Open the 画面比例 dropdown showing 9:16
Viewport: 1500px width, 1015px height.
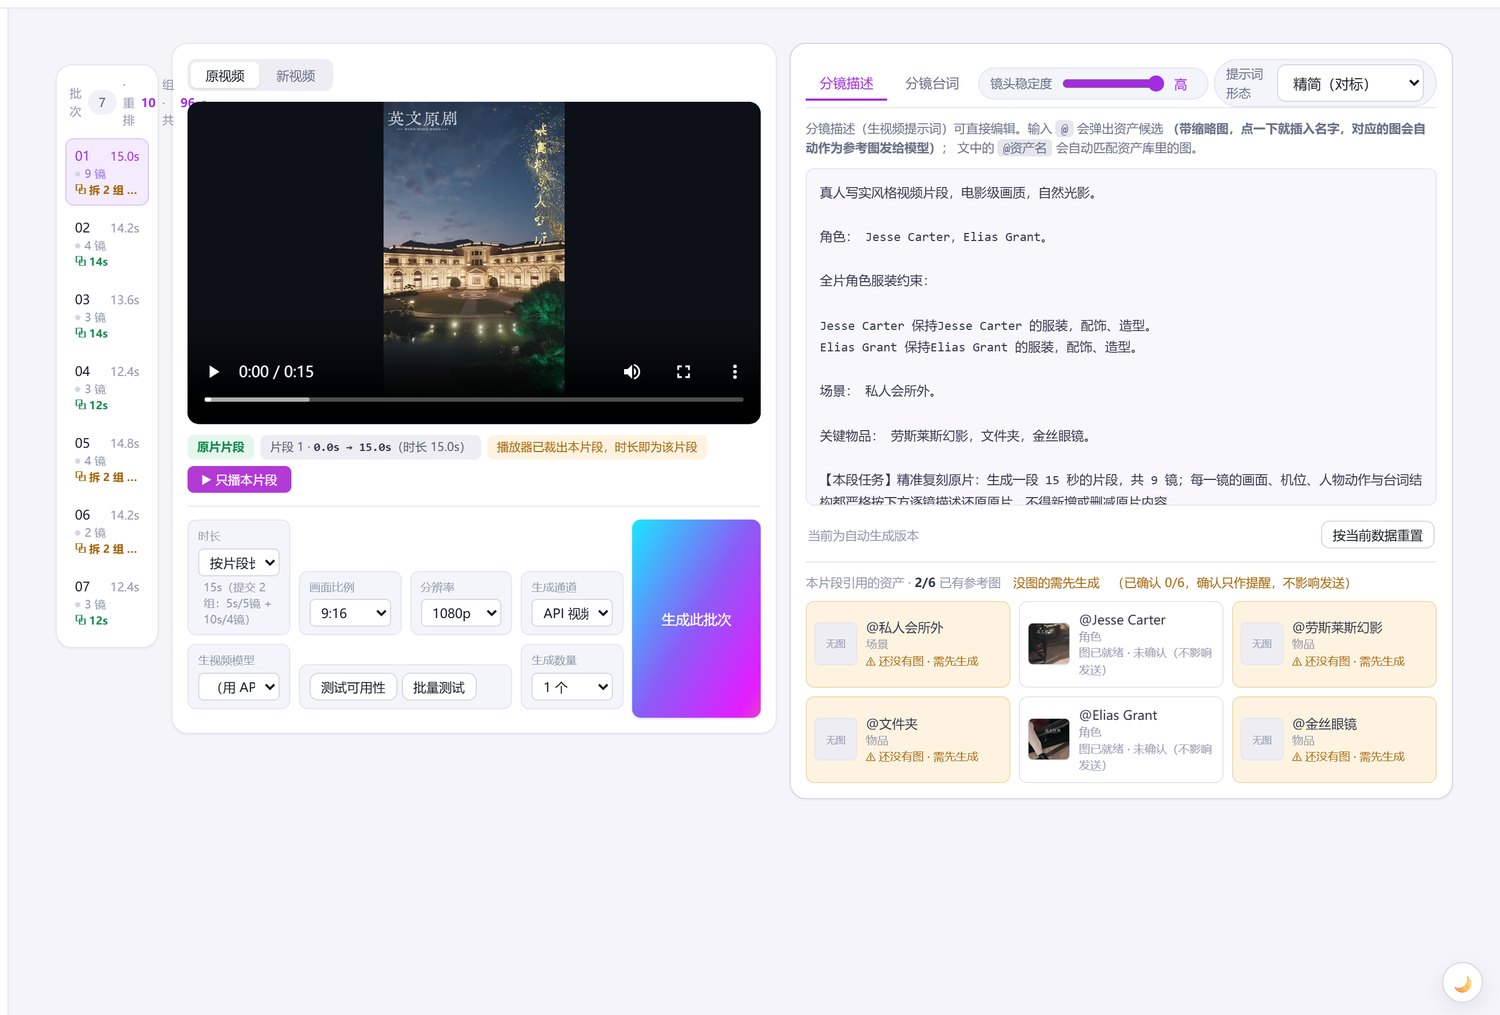pyautogui.click(x=350, y=613)
